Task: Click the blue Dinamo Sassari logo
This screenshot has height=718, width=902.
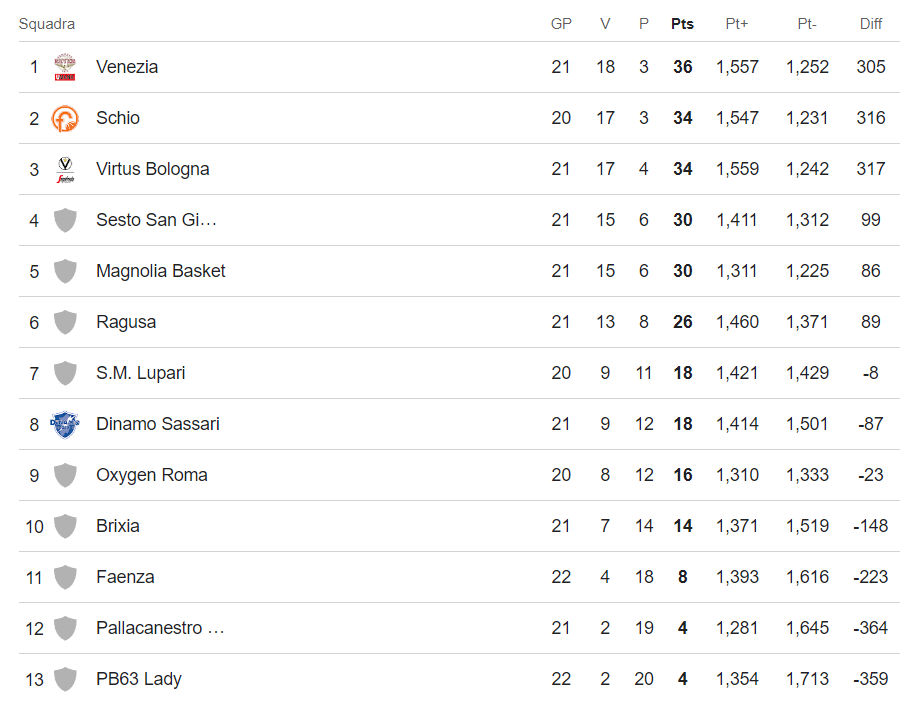Action: pos(65,425)
